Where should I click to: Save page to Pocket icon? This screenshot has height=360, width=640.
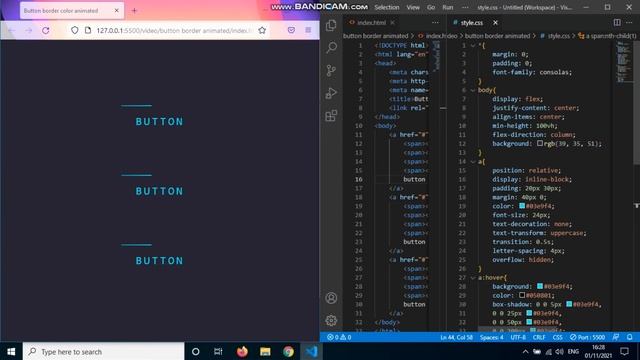pyautogui.click(x=291, y=30)
